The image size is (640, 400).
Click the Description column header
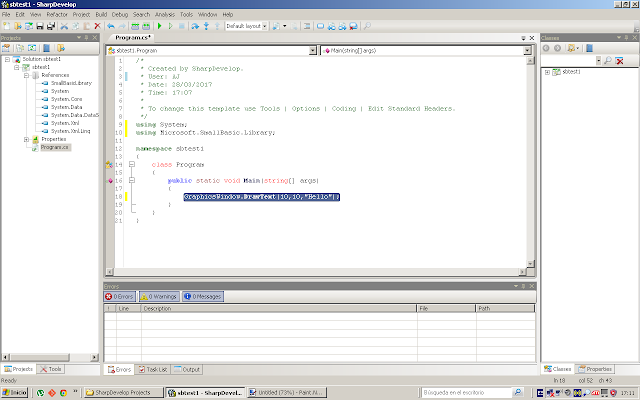point(279,309)
